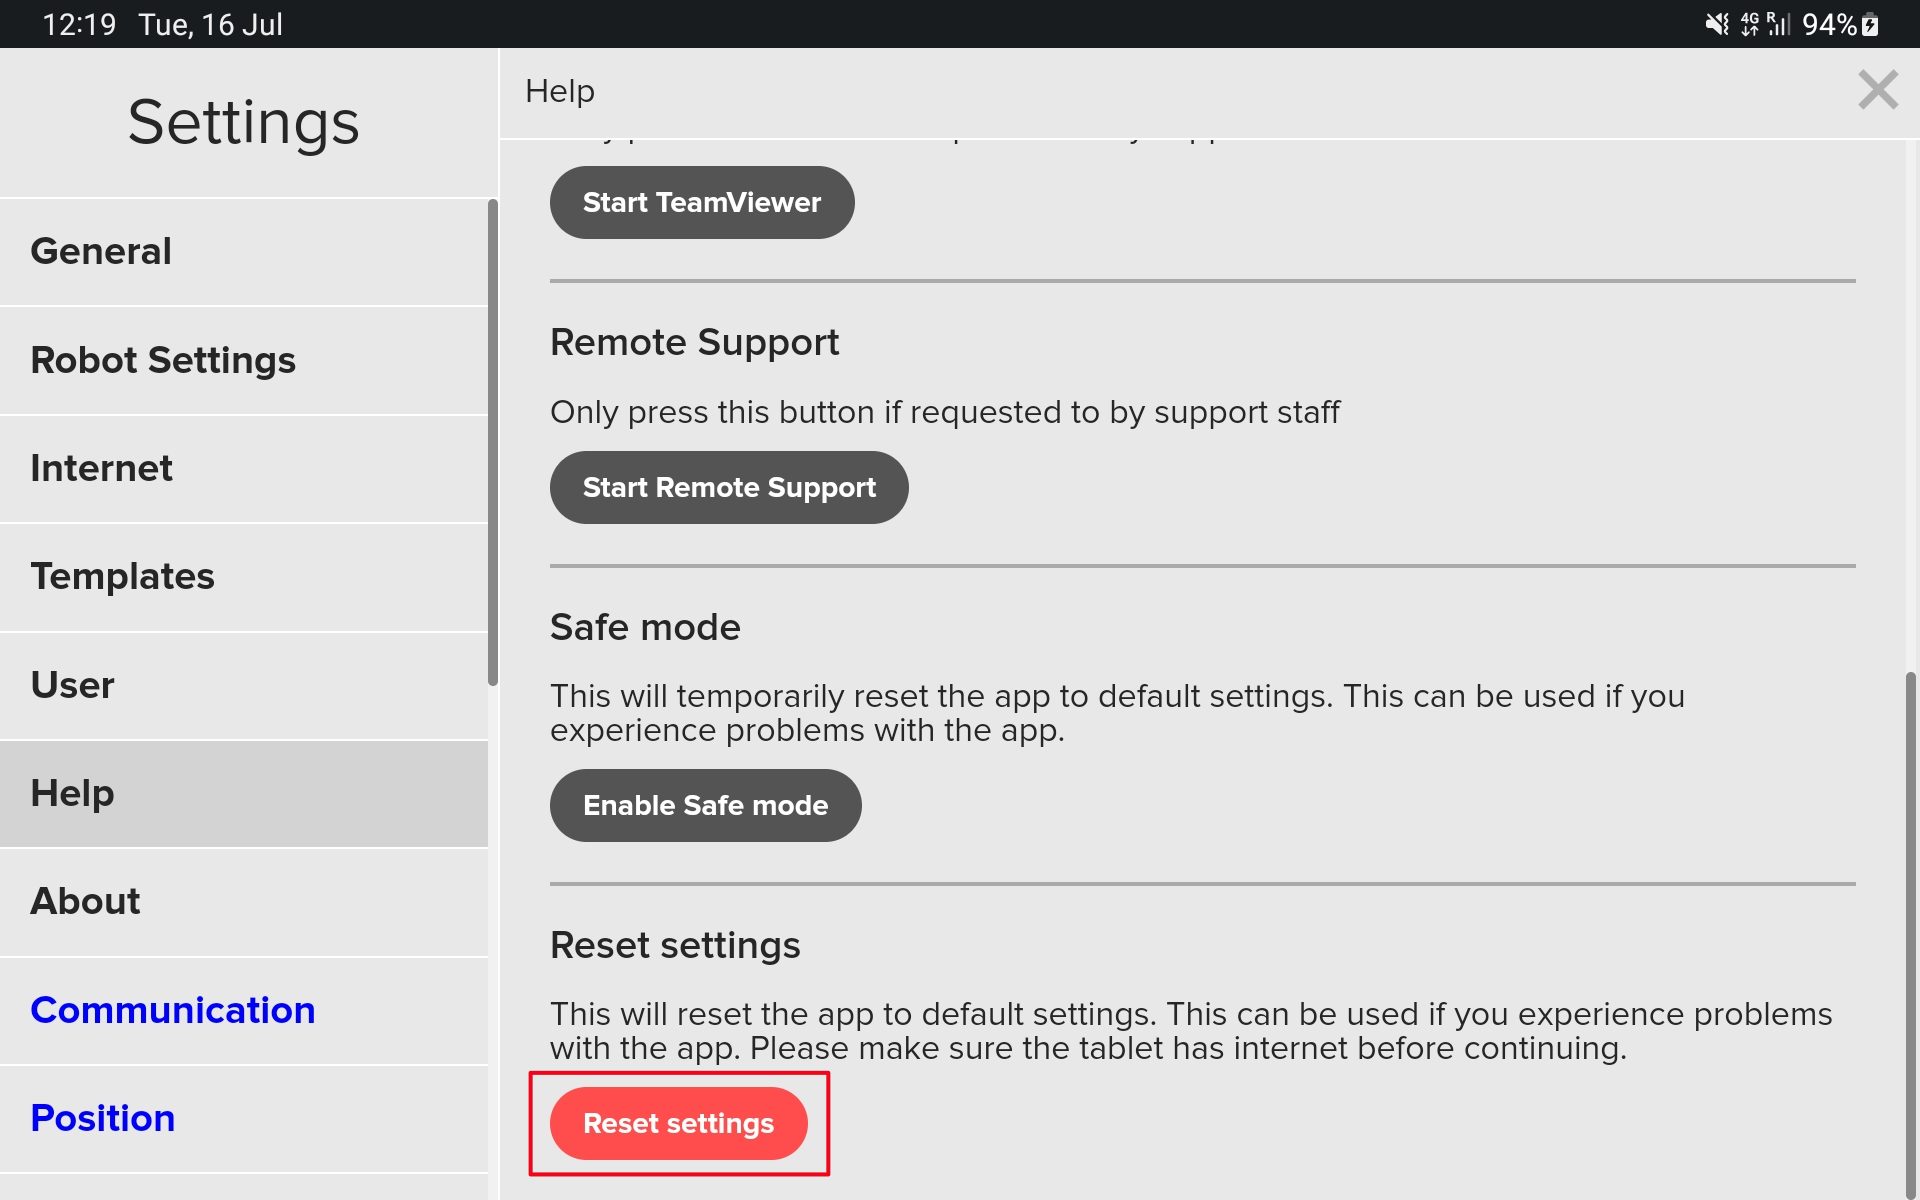Screen dimensions: 1920x1200
Task: Tap the 12:19 clock in status bar
Action: pos(79,24)
